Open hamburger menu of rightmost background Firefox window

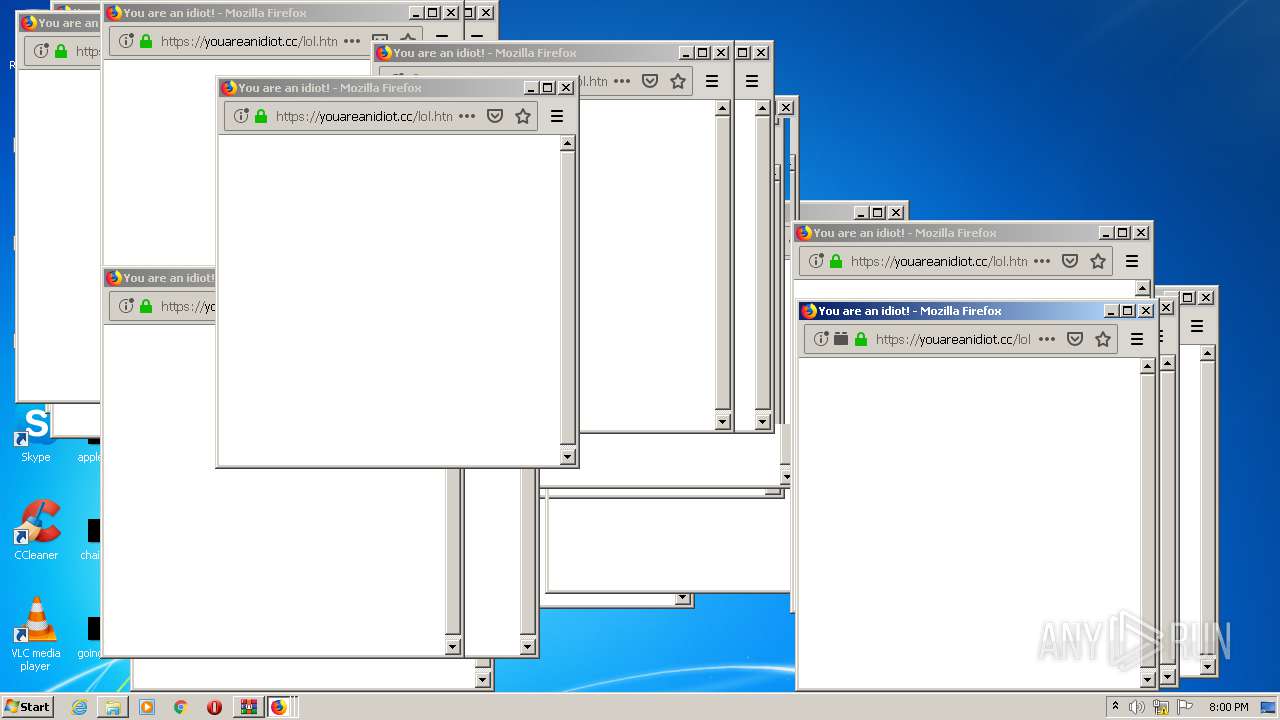tap(1197, 326)
